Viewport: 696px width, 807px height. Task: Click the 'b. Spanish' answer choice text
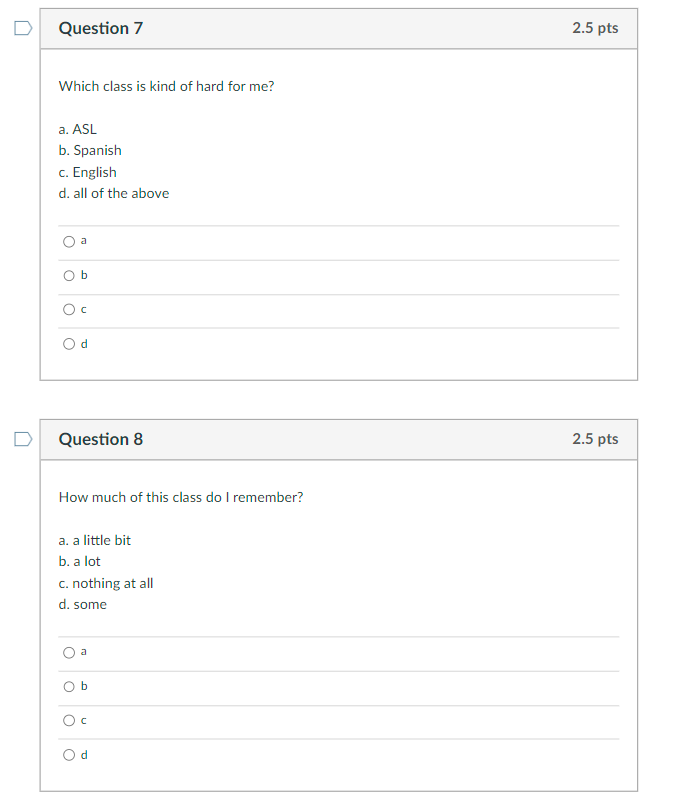coord(90,150)
